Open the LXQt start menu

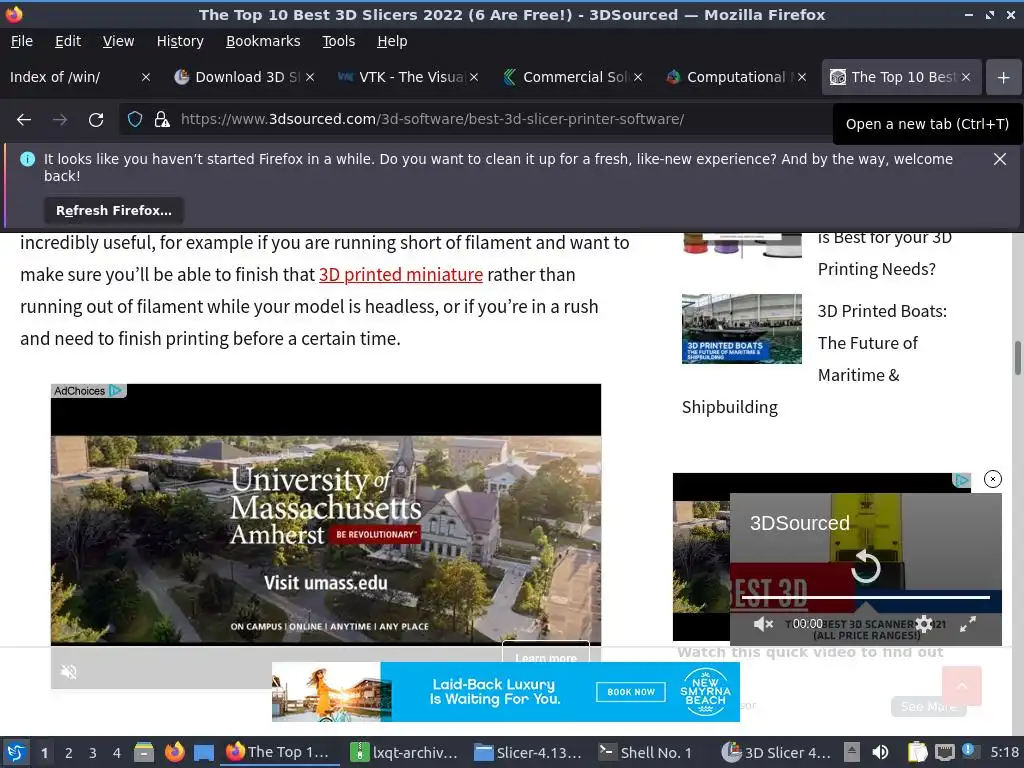(x=16, y=753)
